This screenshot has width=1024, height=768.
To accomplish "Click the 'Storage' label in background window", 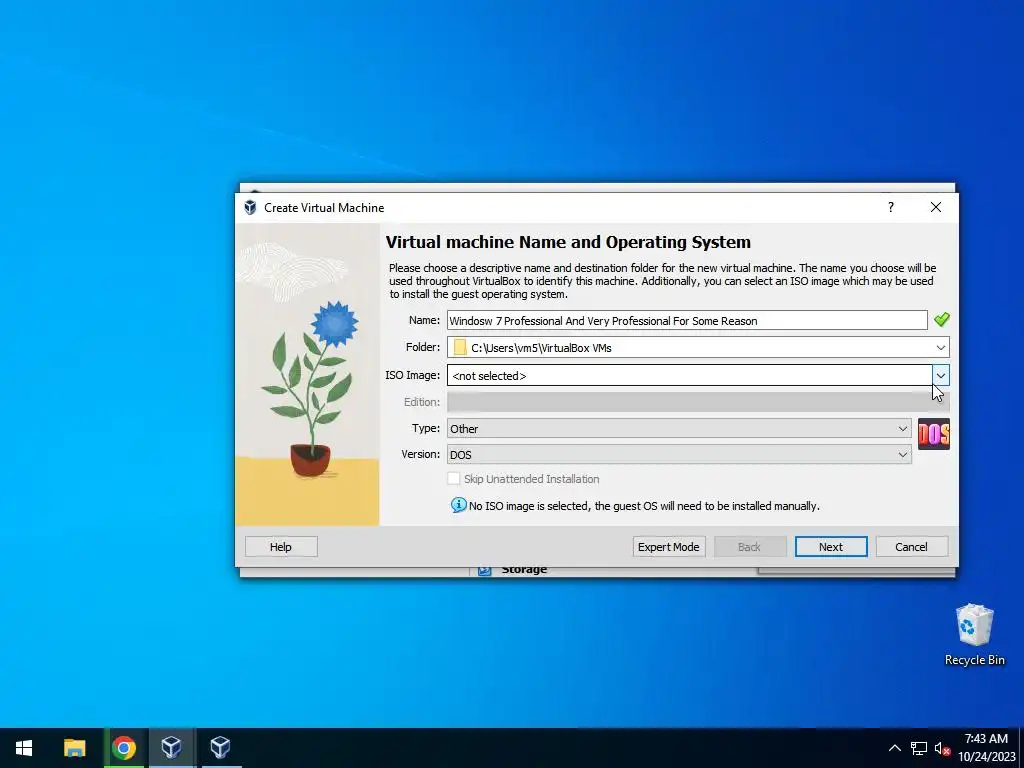I will tap(524, 570).
